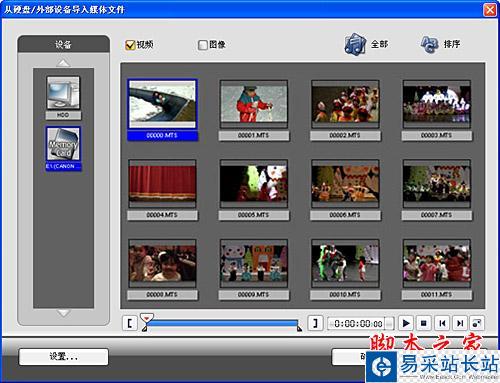Click the blue trim bar
The image size is (500, 383).
[222, 323]
